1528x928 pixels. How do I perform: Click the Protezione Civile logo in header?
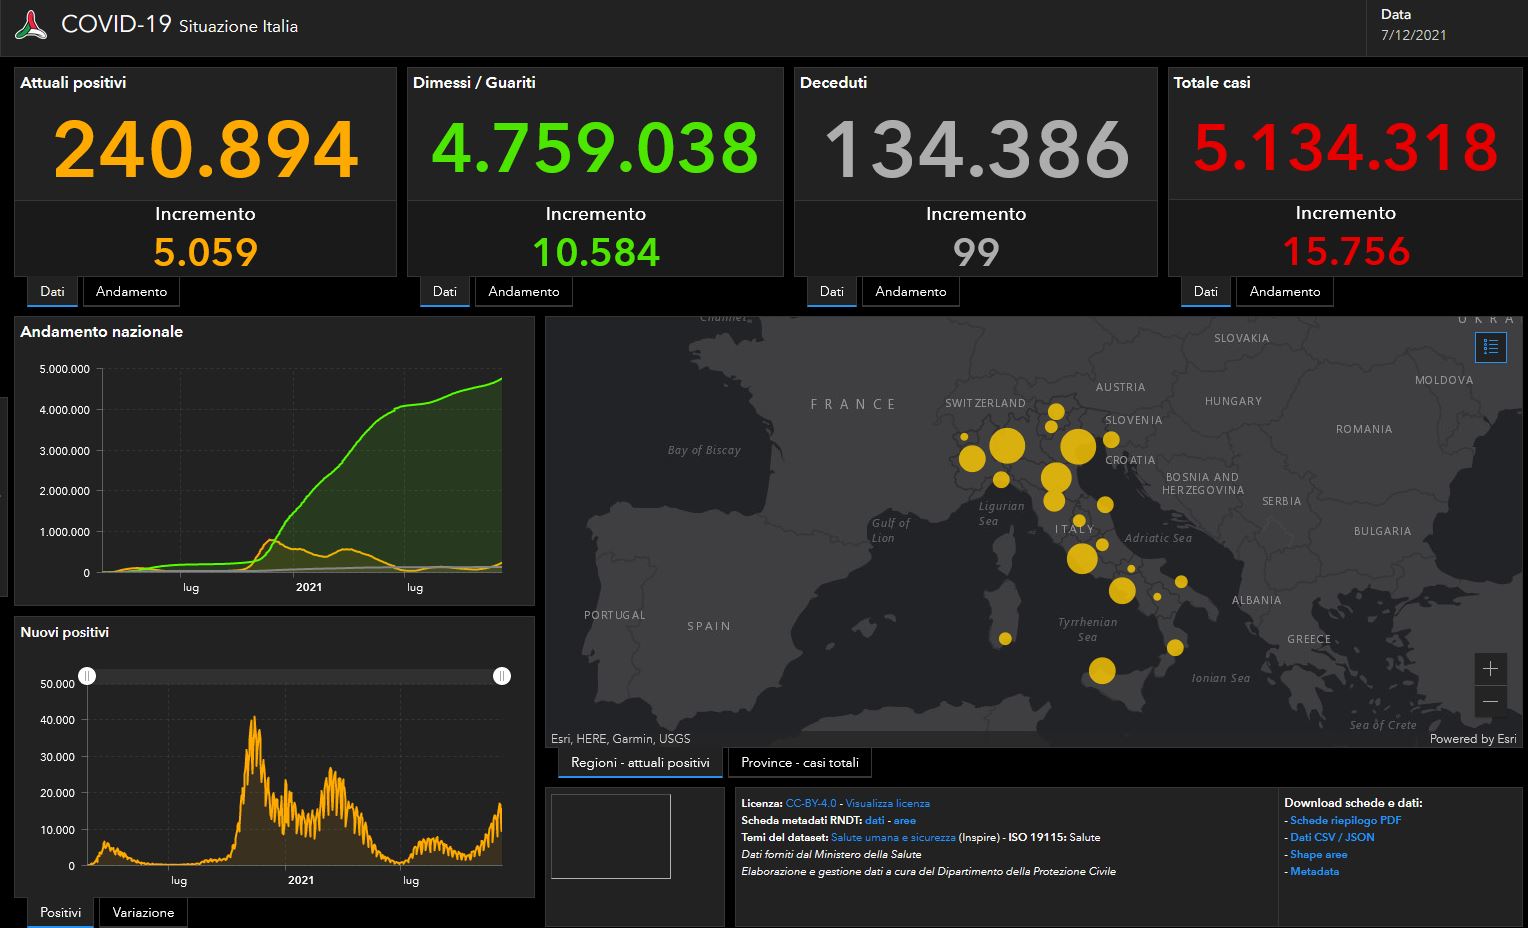tap(31, 25)
